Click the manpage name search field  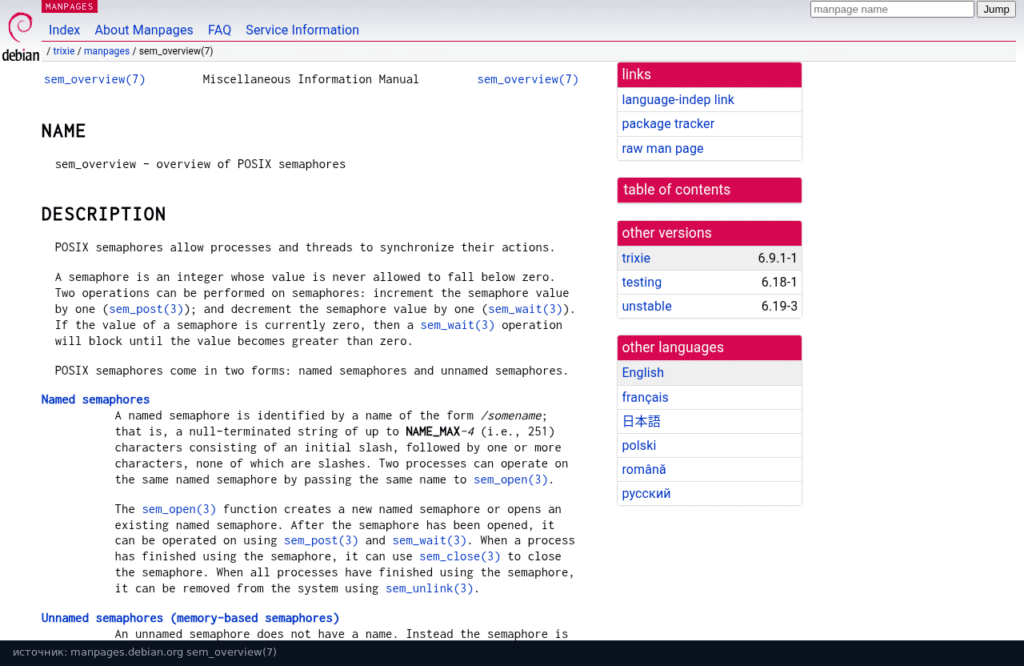click(891, 9)
